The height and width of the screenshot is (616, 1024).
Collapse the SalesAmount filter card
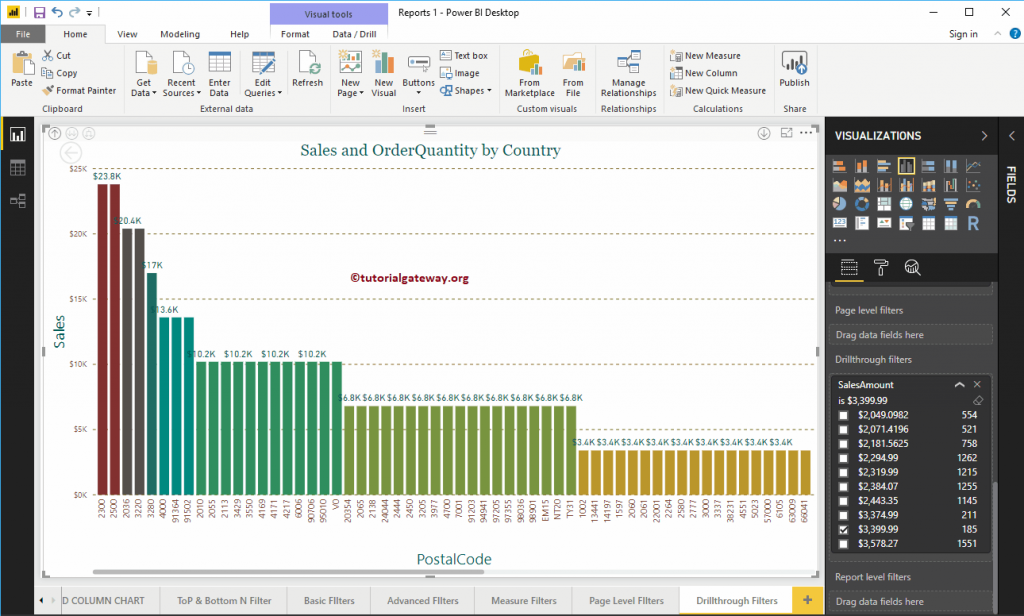pyautogui.click(x=959, y=384)
